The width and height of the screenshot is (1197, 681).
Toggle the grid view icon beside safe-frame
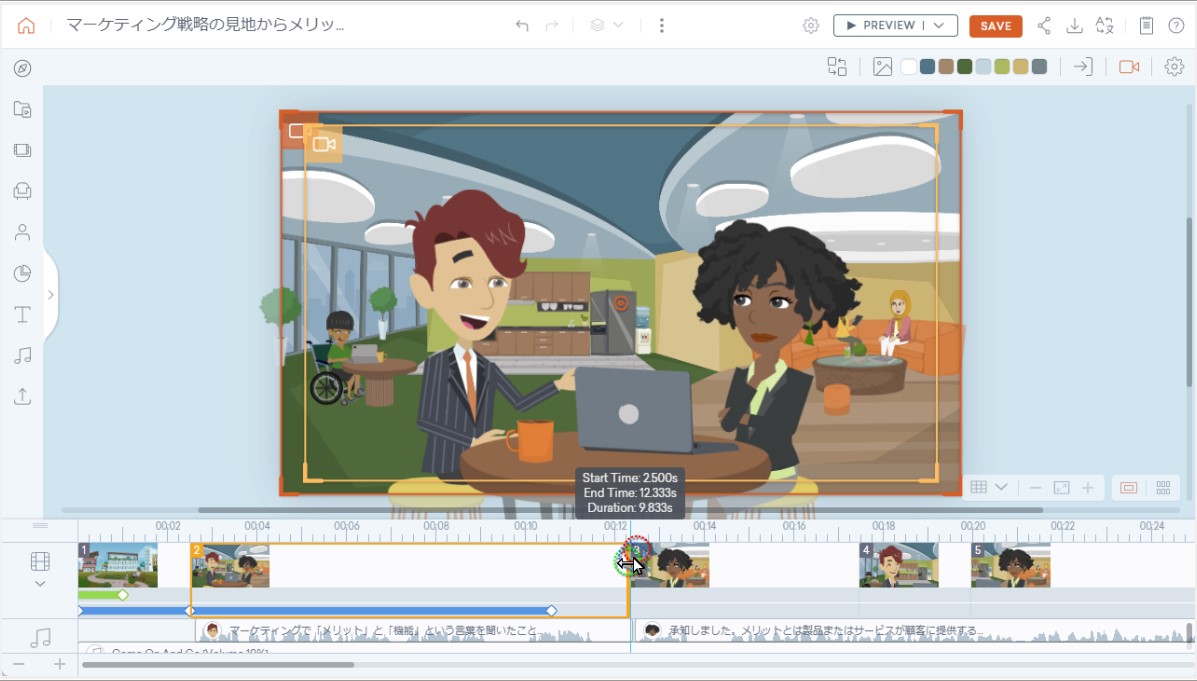(x=1163, y=488)
